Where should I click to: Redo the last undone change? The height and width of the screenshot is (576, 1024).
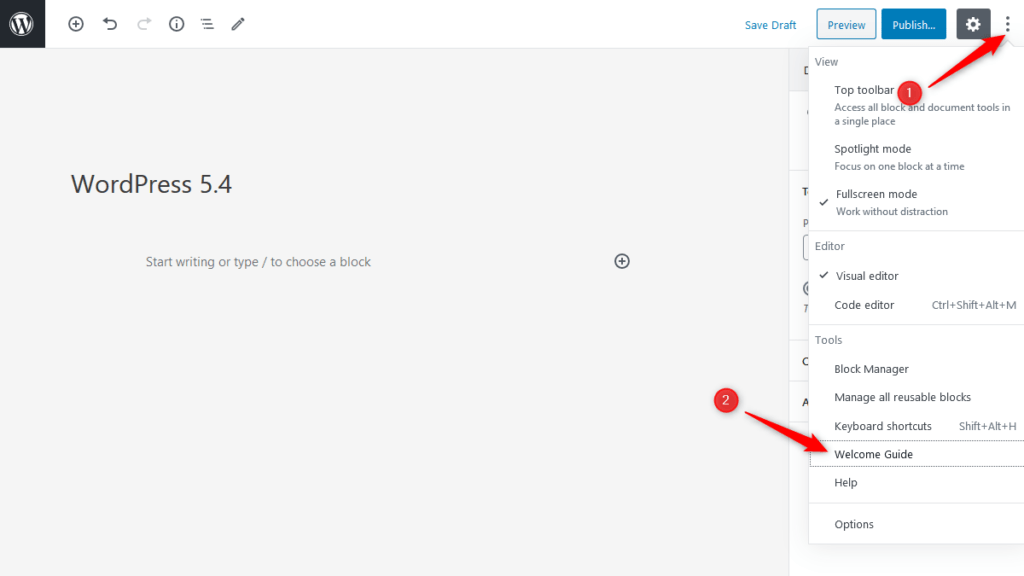pos(144,24)
